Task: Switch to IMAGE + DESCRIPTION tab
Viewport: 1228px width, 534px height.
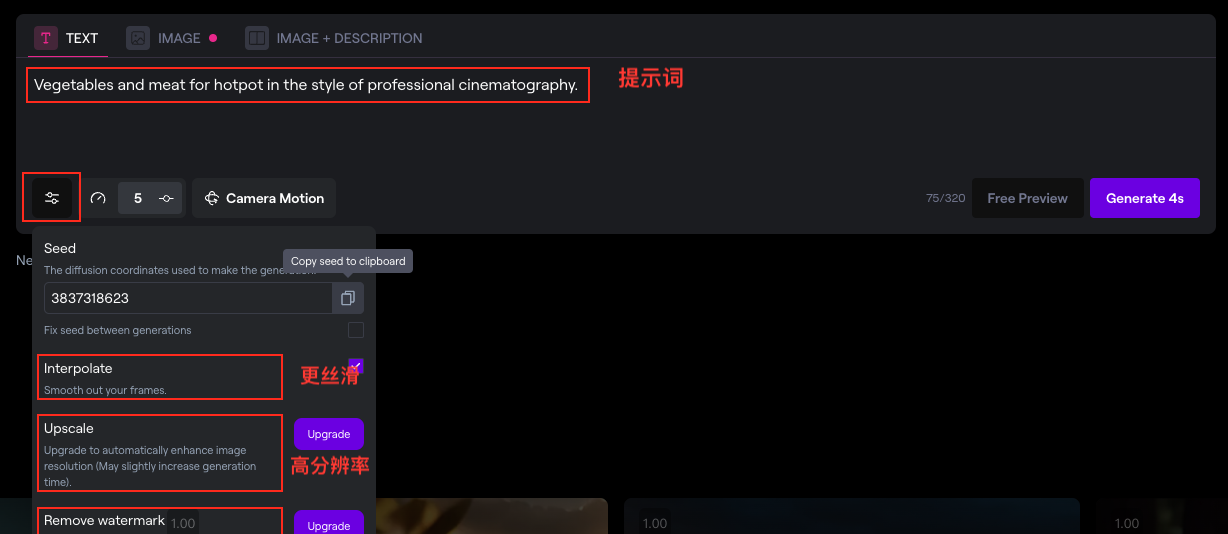Action: (x=334, y=38)
